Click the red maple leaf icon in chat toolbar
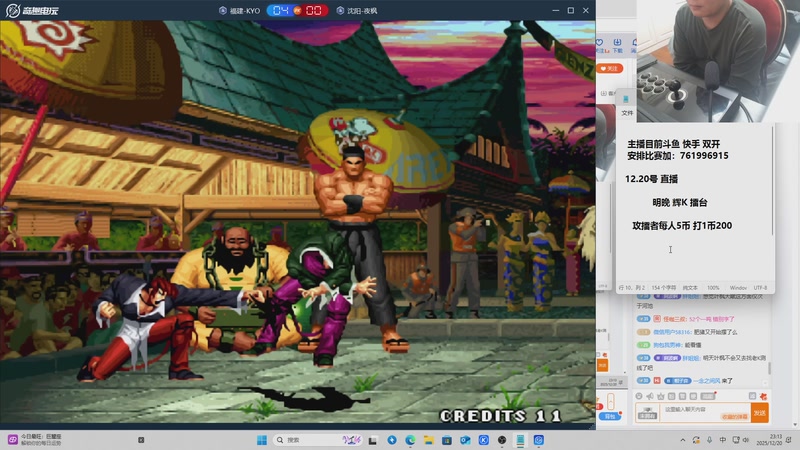The image size is (800, 450). pyautogui.click(x=763, y=396)
